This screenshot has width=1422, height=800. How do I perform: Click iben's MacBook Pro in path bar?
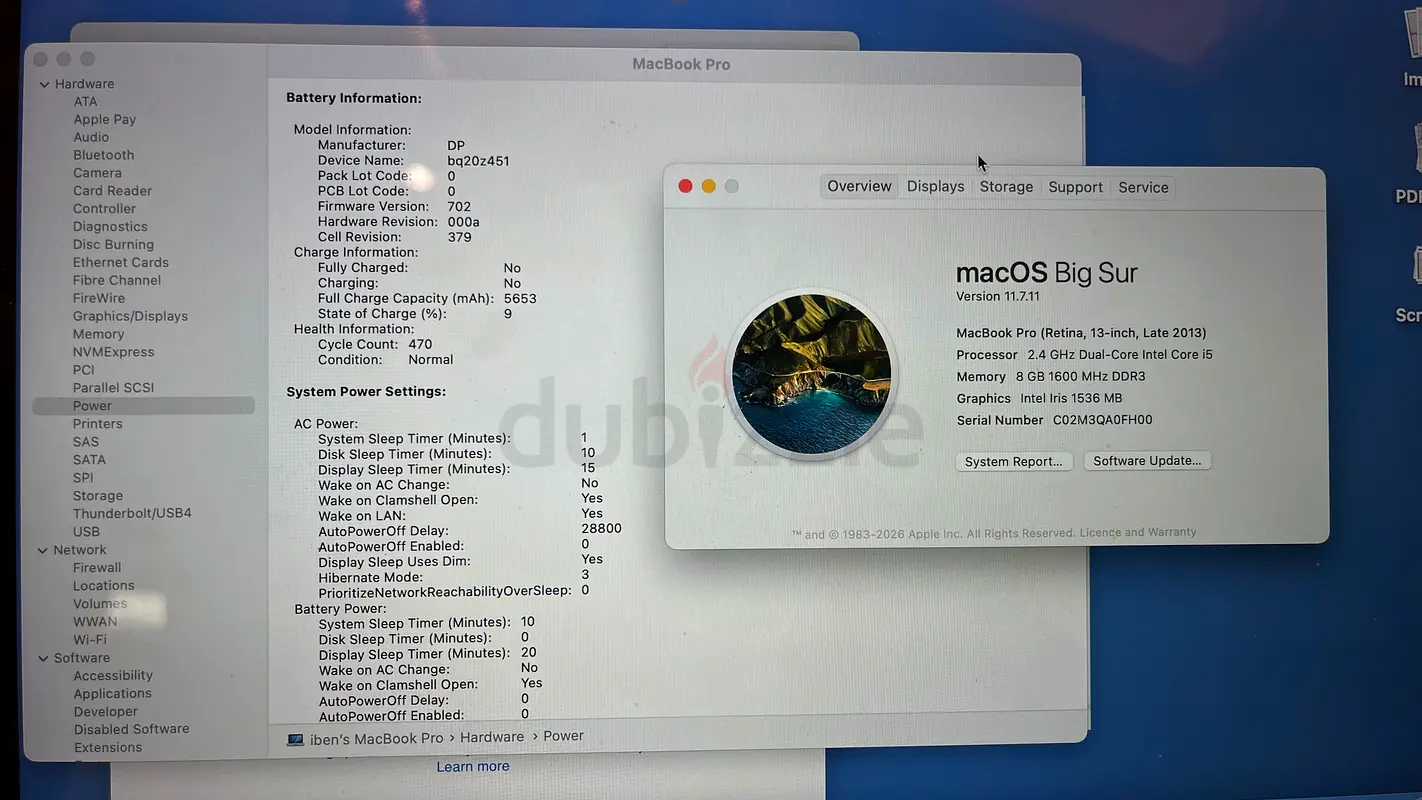point(376,739)
